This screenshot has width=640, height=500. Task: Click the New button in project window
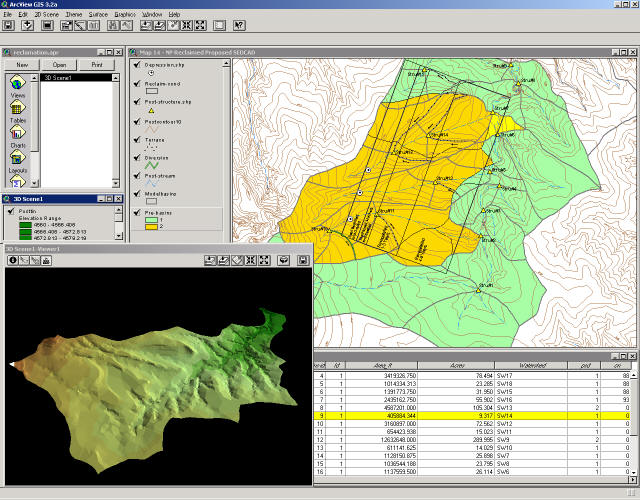coord(21,64)
